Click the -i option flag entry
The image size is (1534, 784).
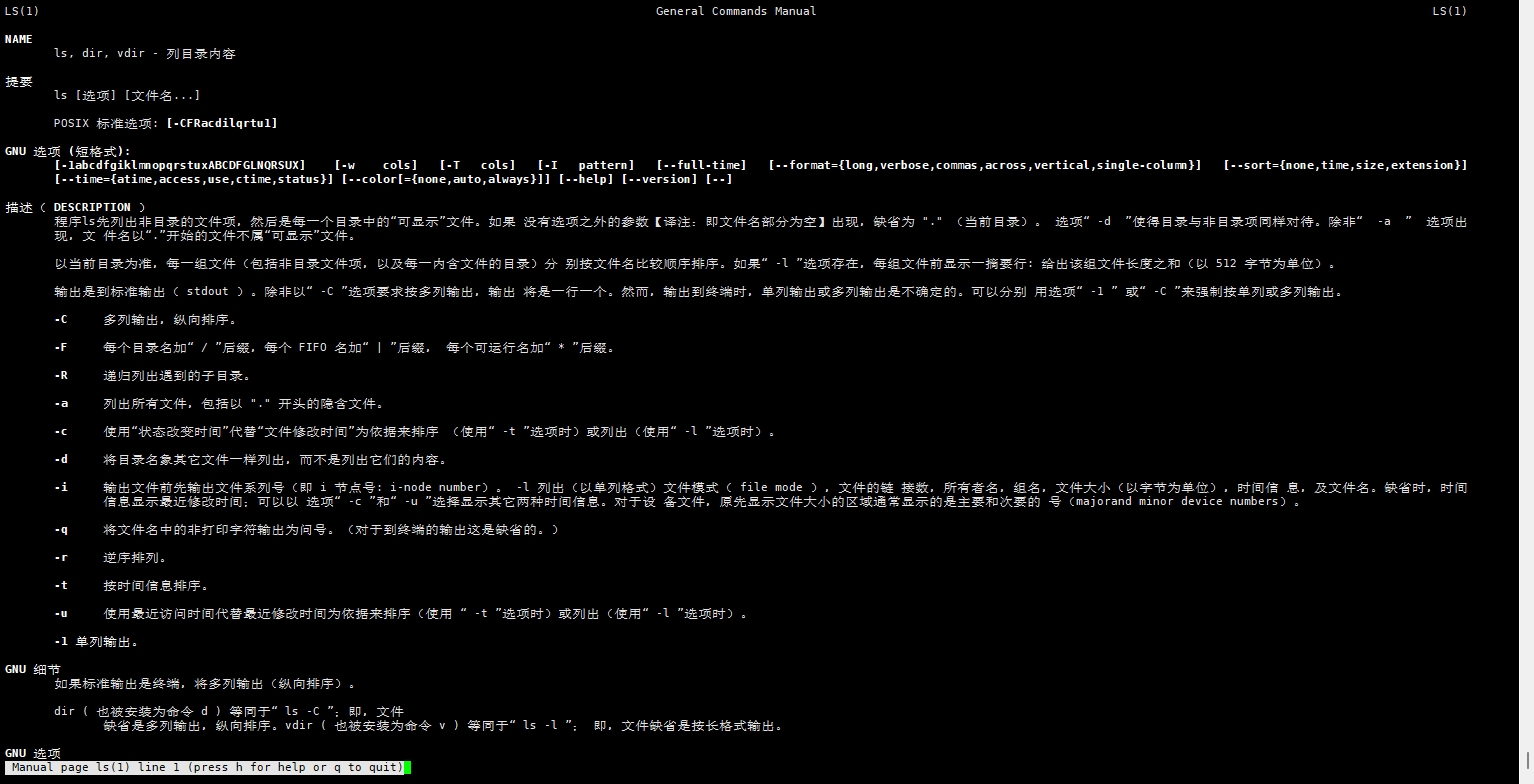coord(61,488)
